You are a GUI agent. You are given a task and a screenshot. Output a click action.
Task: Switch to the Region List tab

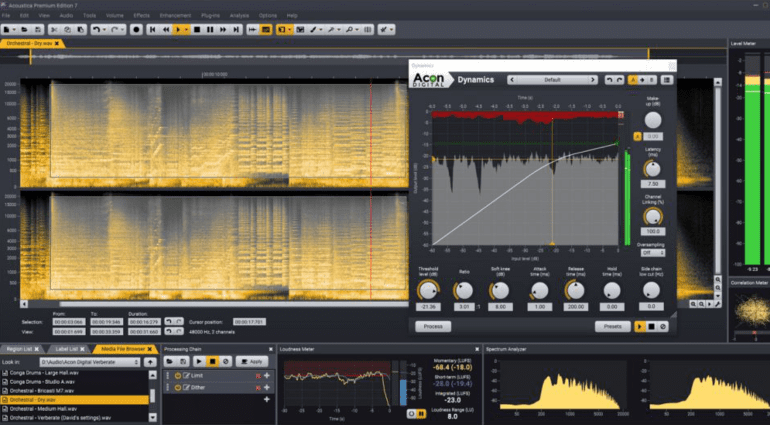[x=19, y=347]
